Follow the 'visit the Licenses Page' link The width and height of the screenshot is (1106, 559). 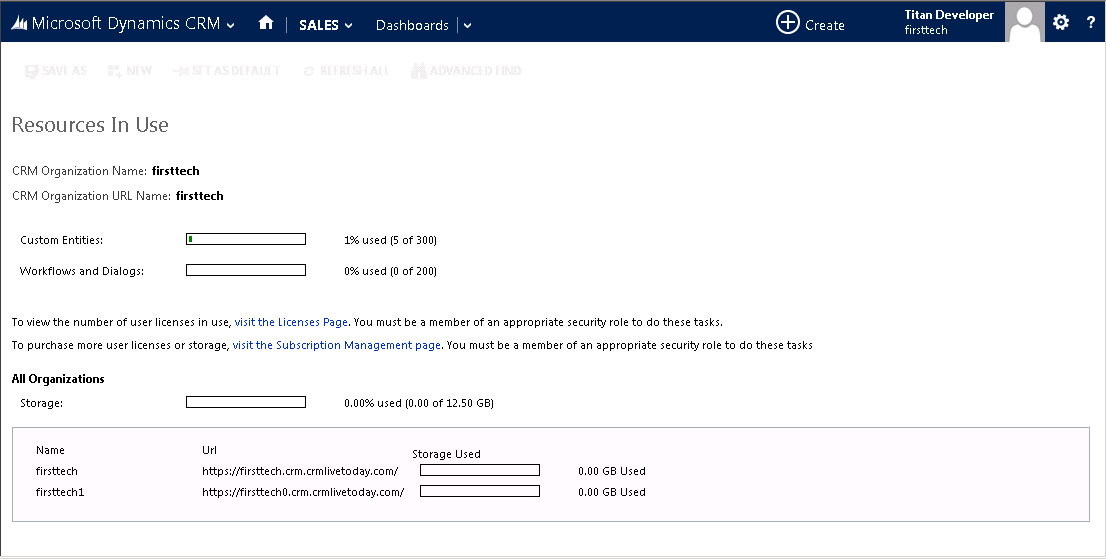(x=291, y=322)
